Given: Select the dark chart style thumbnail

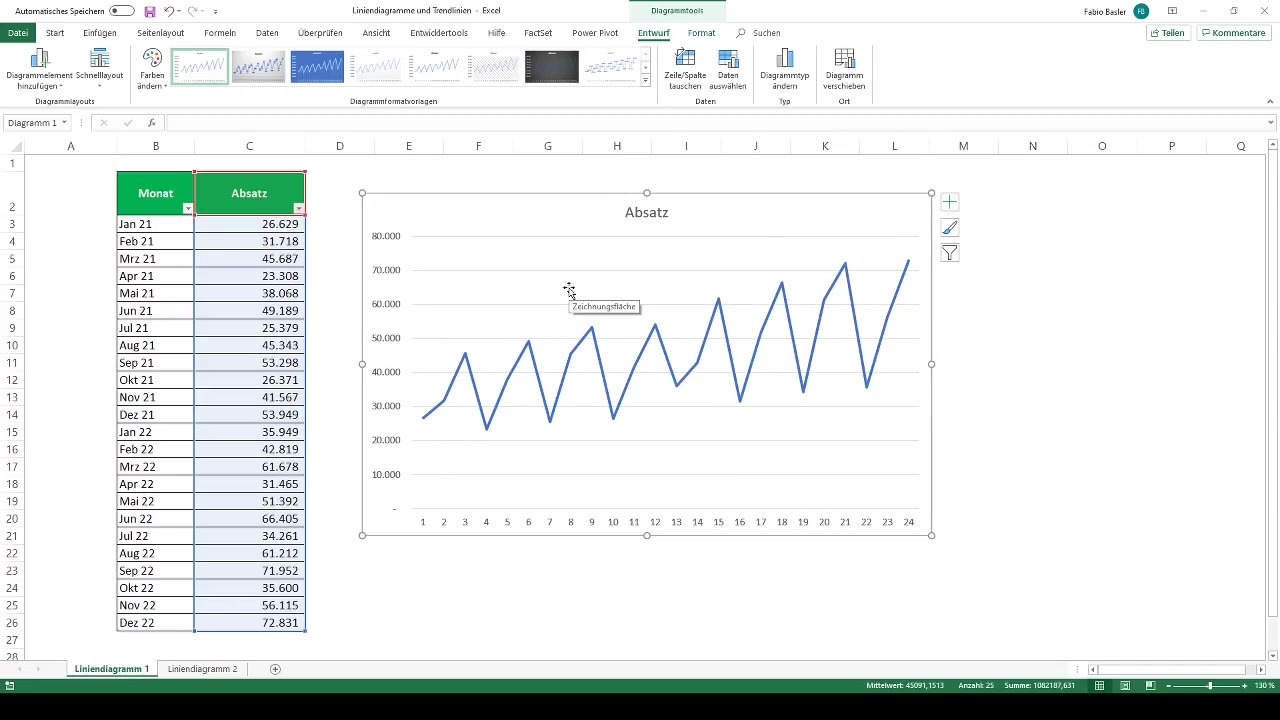Looking at the screenshot, I should pyautogui.click(x=552, y=67).
